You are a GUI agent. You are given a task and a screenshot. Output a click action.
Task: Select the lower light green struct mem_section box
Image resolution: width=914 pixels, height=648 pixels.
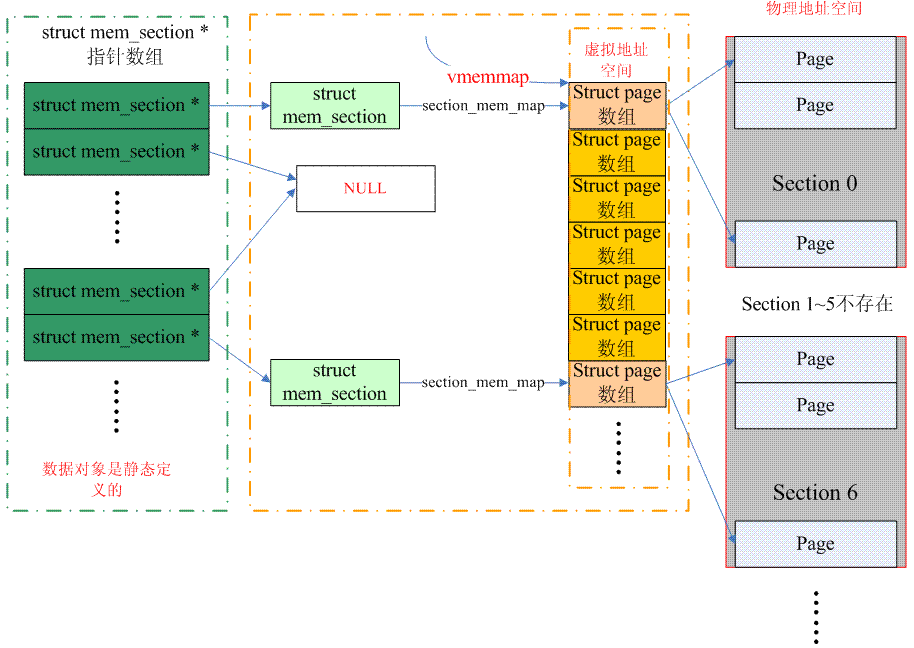(334, 383)
